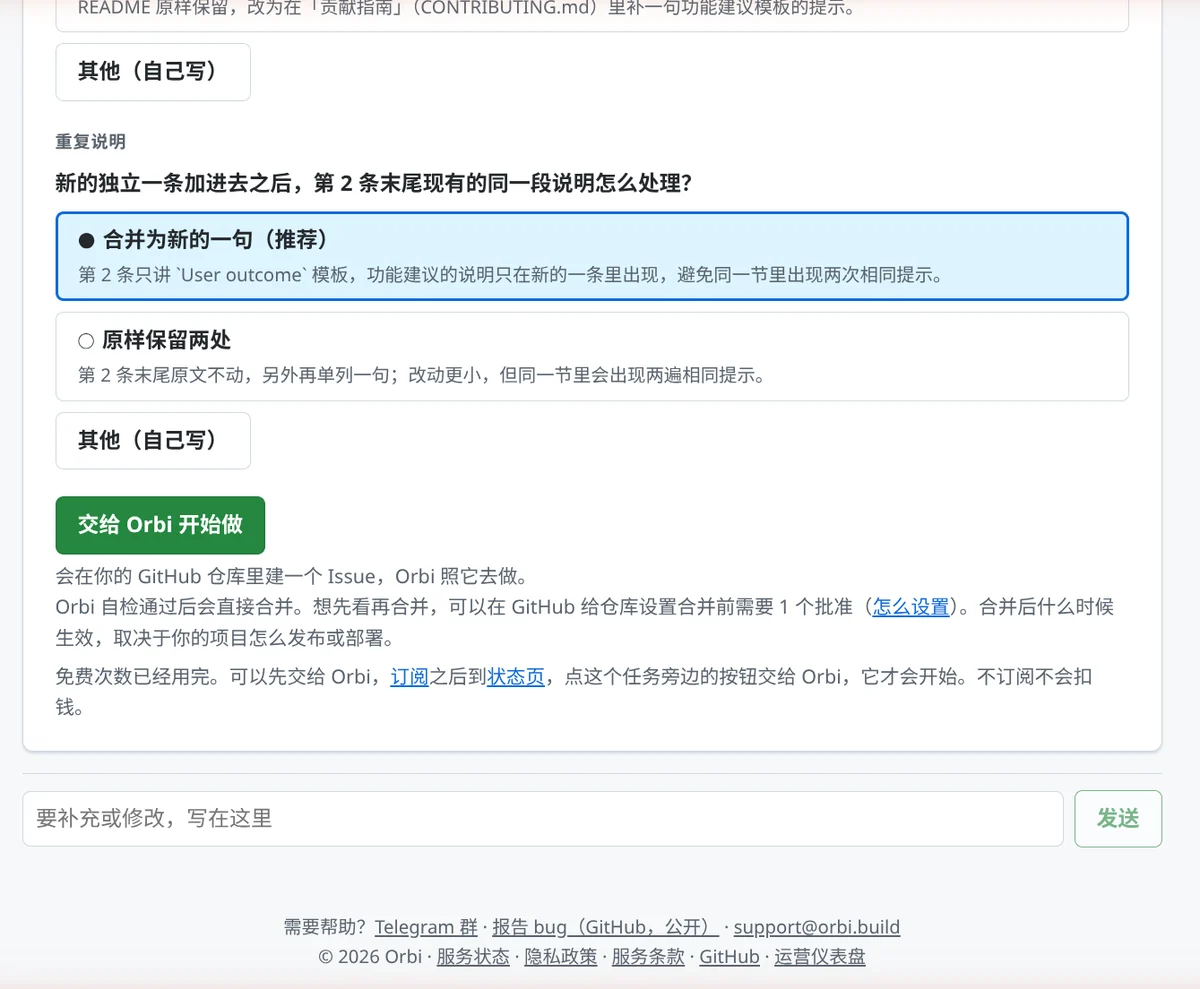
Task: Open the 订阅 link
Action: tap(409, 677)
